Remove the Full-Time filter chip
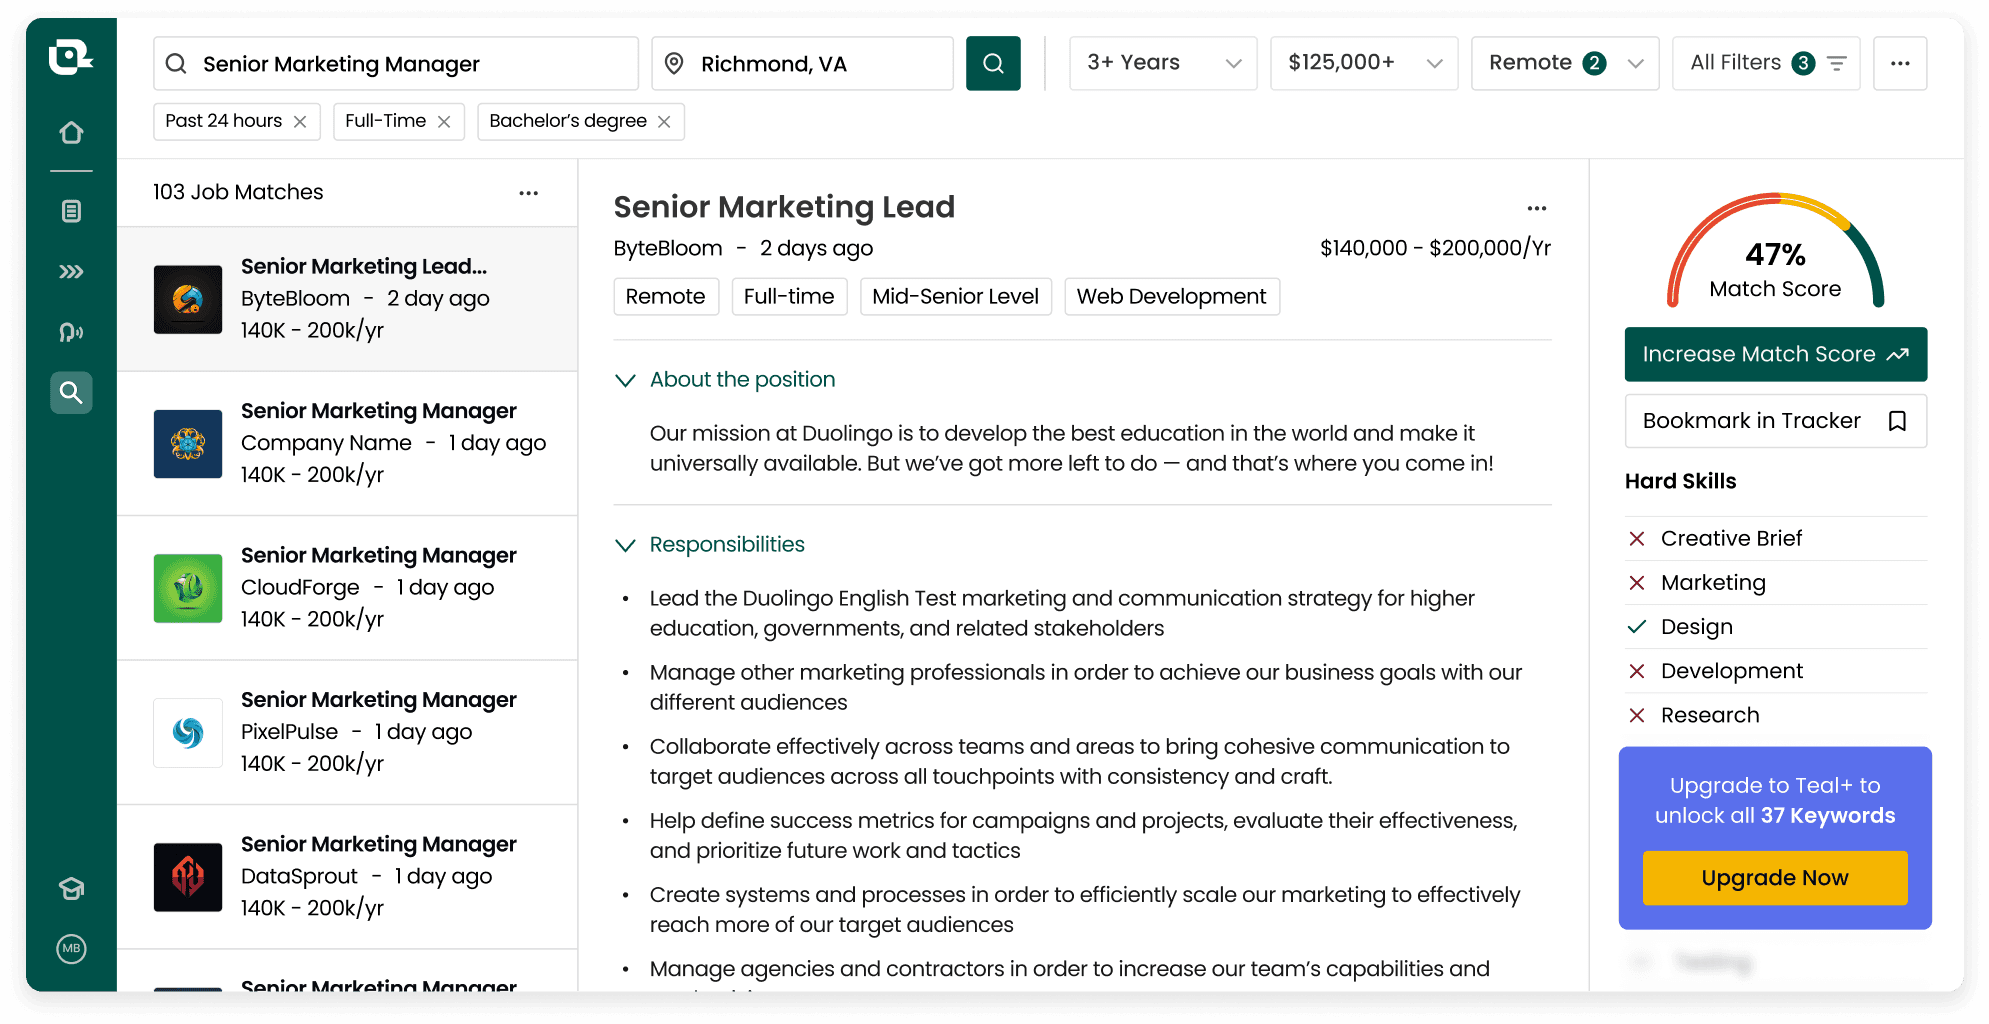Screen dimensions: 1989x1024 444,122
